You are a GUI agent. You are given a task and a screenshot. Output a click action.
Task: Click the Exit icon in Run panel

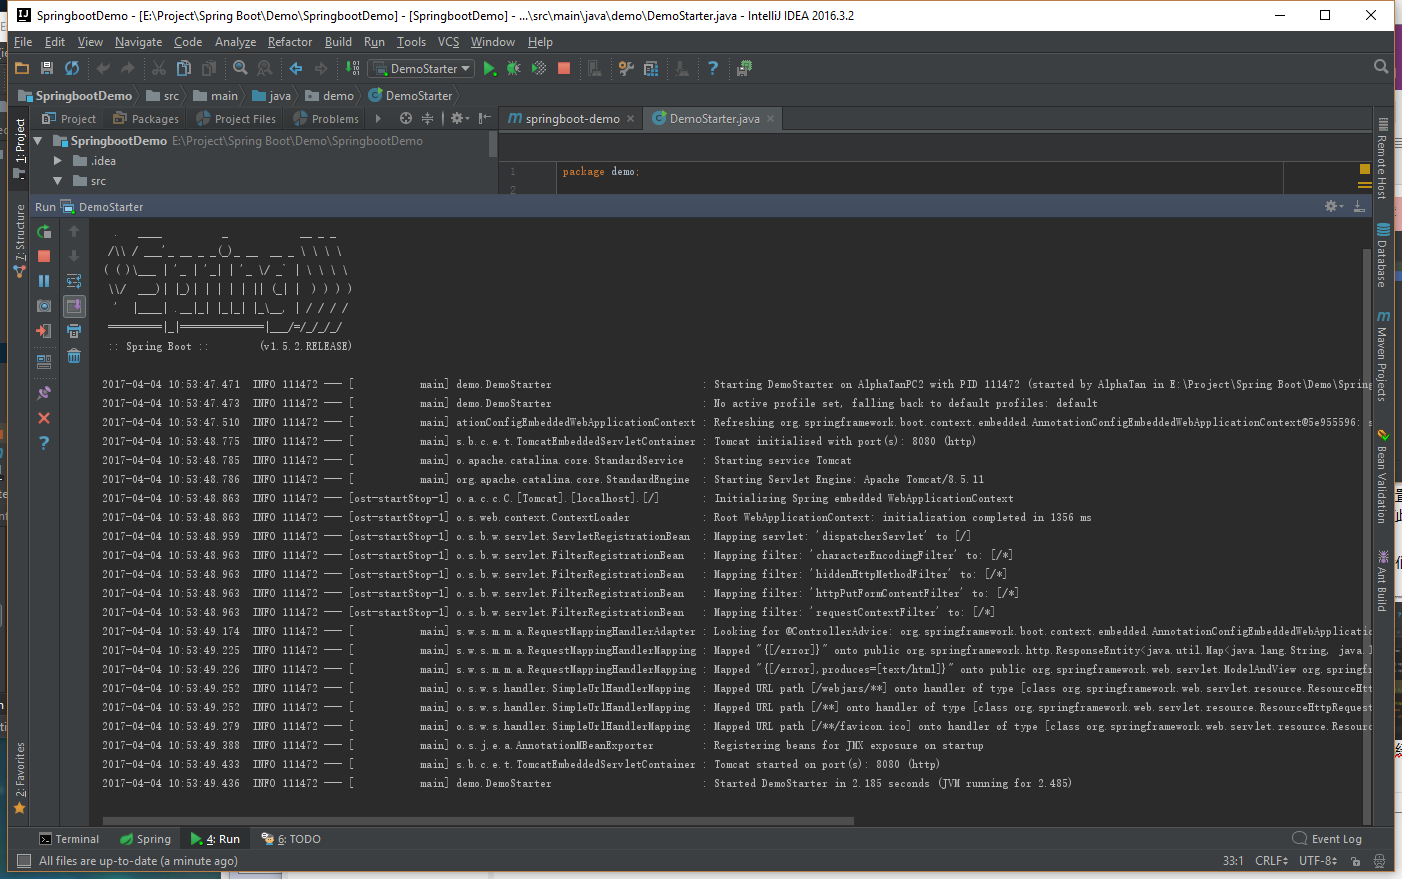pos(44,331)
